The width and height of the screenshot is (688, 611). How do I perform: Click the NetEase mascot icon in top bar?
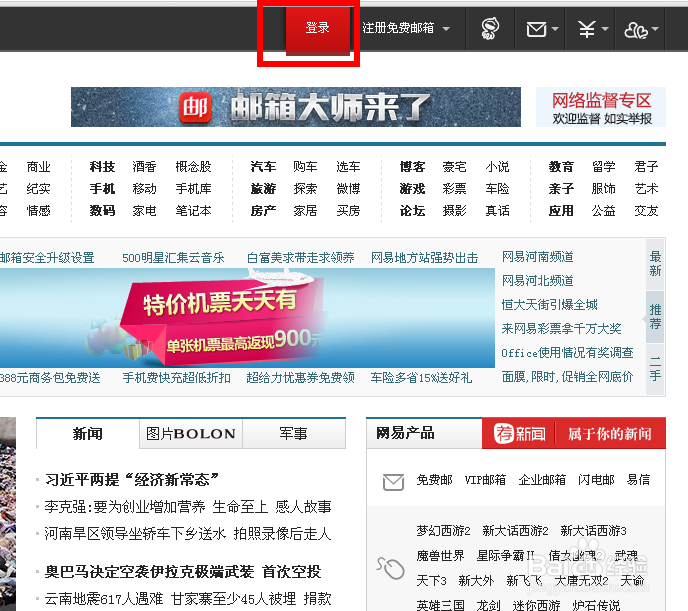tap(490, 29)
